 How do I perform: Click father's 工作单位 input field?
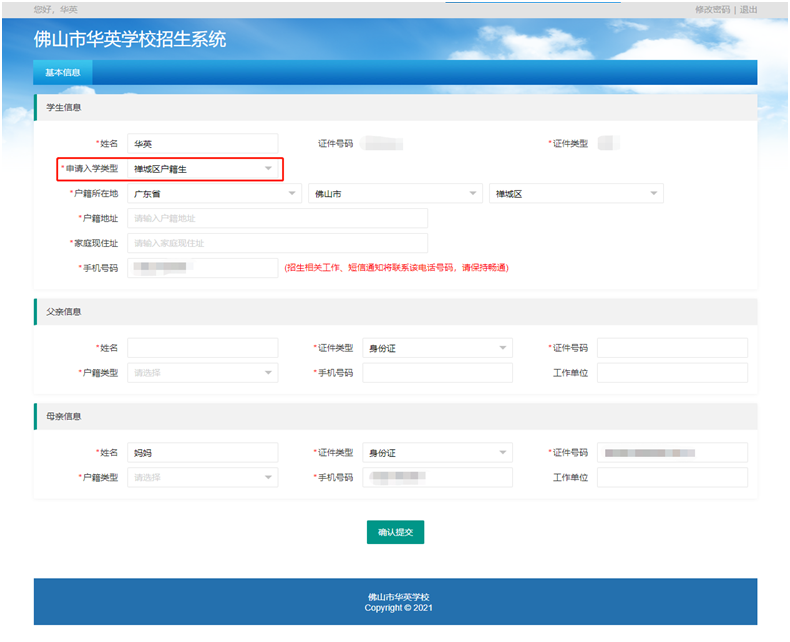click(x=672, y=373)
